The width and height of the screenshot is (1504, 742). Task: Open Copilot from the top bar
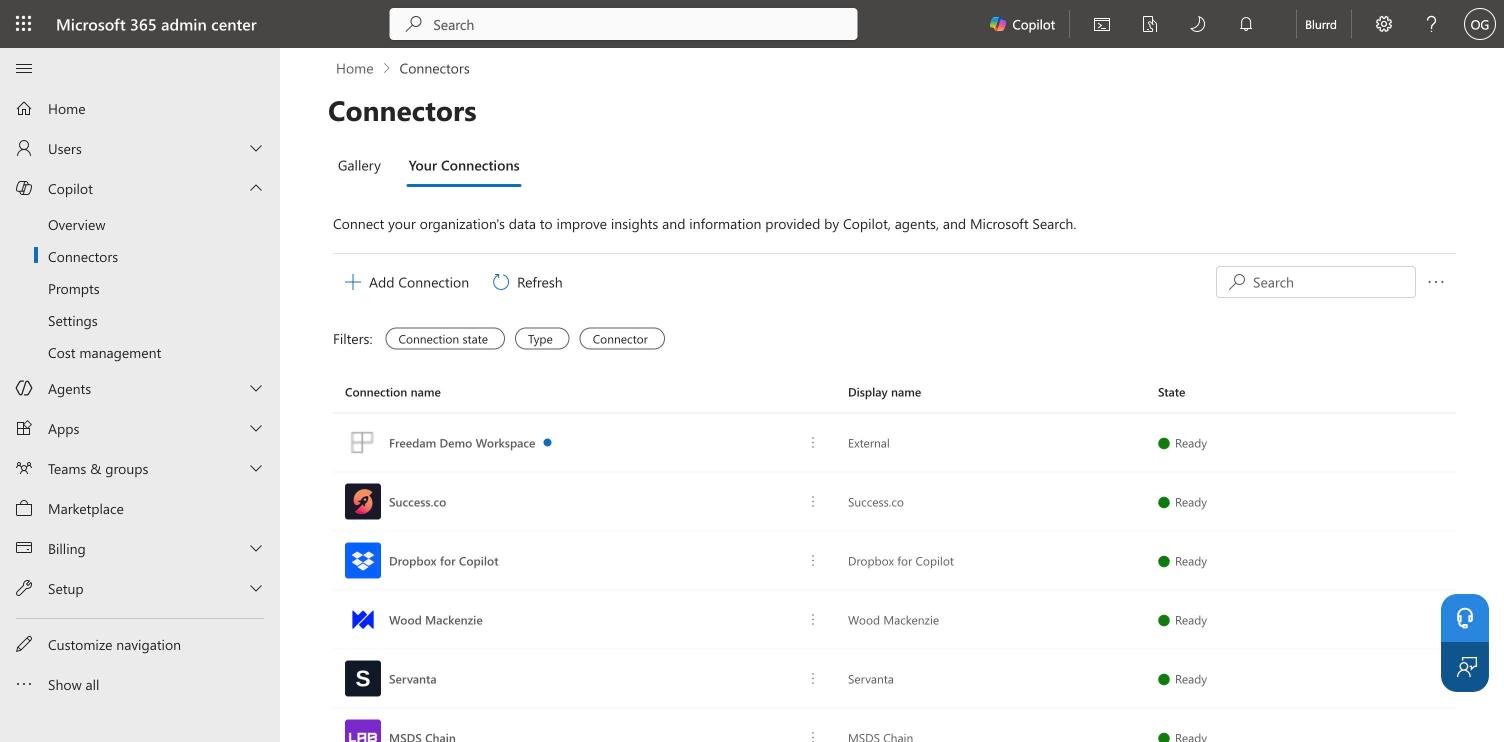(x=1022, y=24)
